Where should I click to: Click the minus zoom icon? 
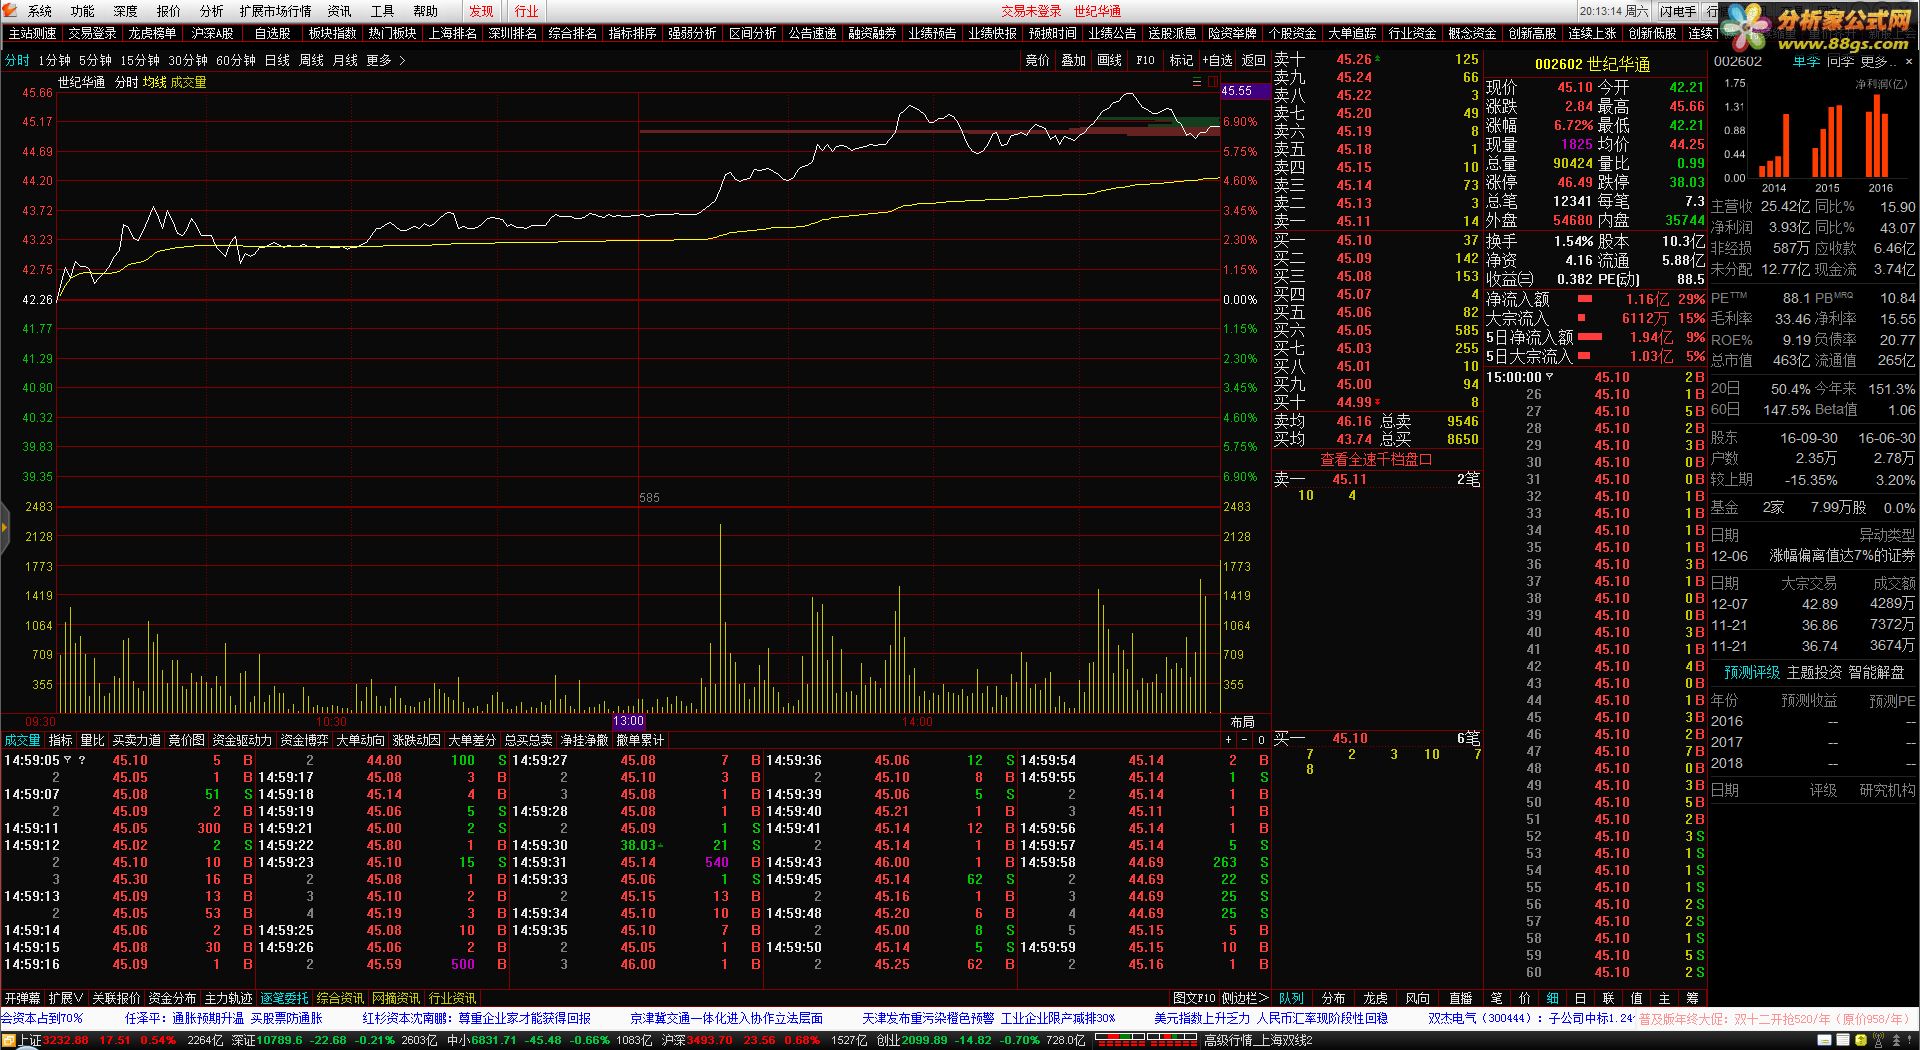1245,740
